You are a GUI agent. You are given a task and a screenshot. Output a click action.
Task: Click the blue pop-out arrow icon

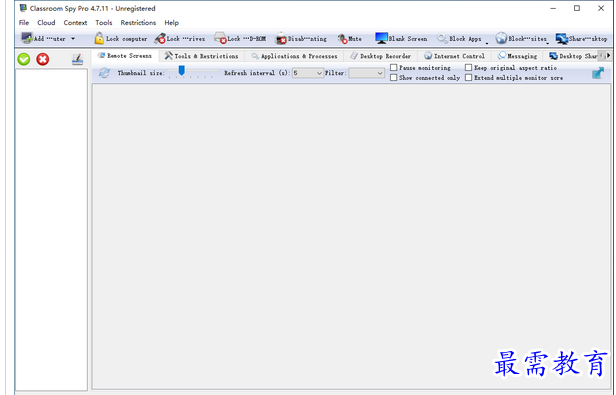[598, 73]
